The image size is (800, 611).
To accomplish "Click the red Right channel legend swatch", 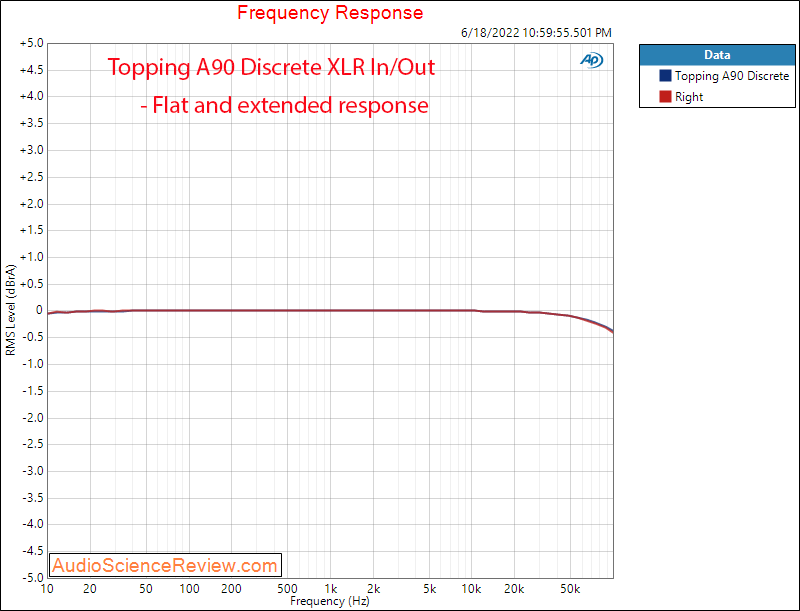I will click(x=665, y=96).
